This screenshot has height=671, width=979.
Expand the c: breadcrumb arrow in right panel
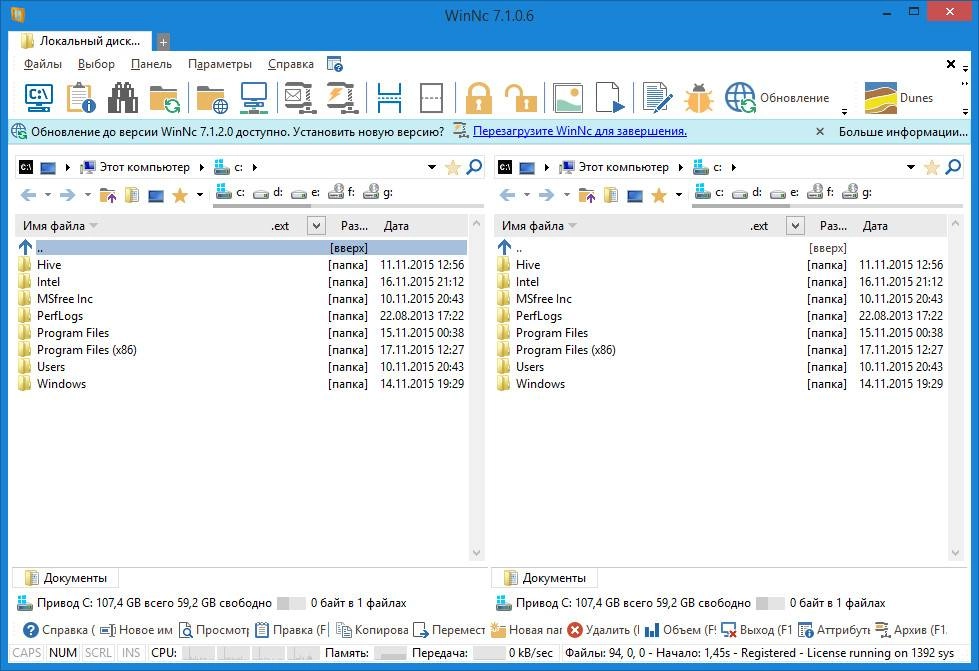[x=734, y=167]
